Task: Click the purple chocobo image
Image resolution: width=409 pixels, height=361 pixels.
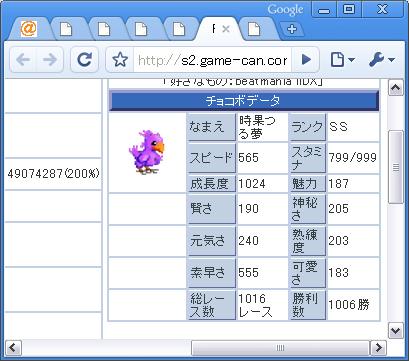Action: tap(147, 152)
